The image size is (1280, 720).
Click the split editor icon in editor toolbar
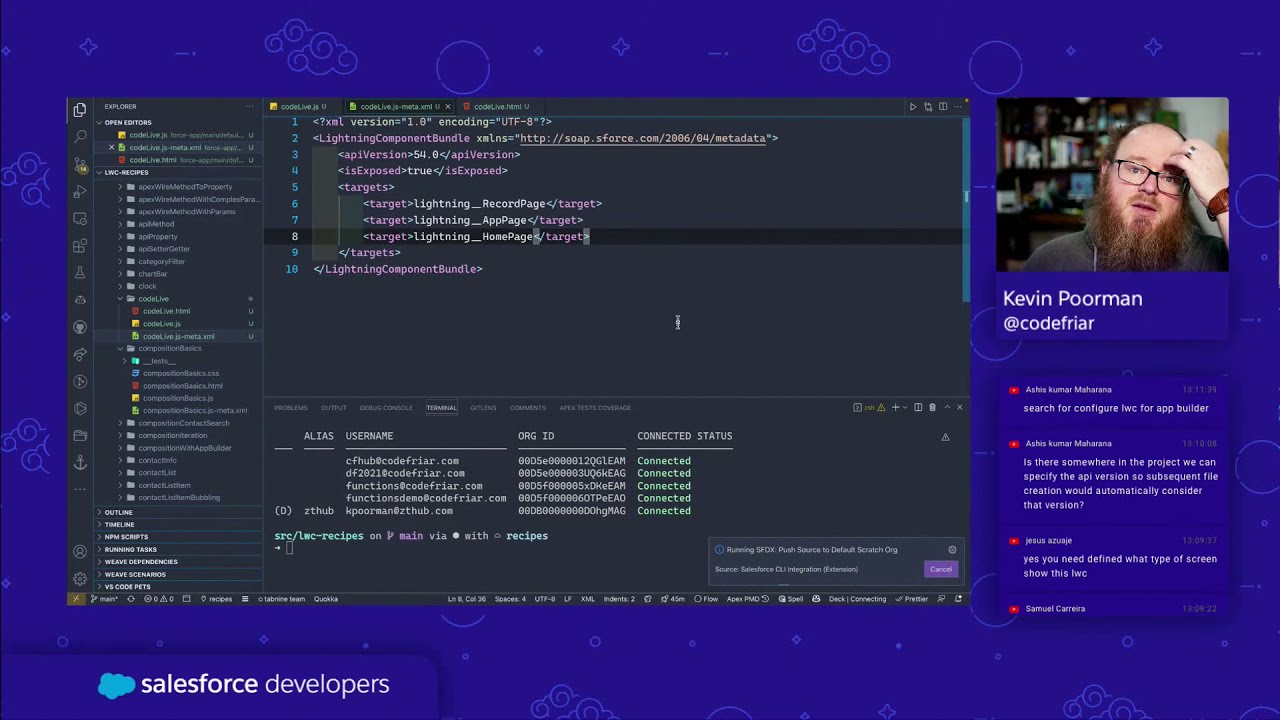(943, 106)
